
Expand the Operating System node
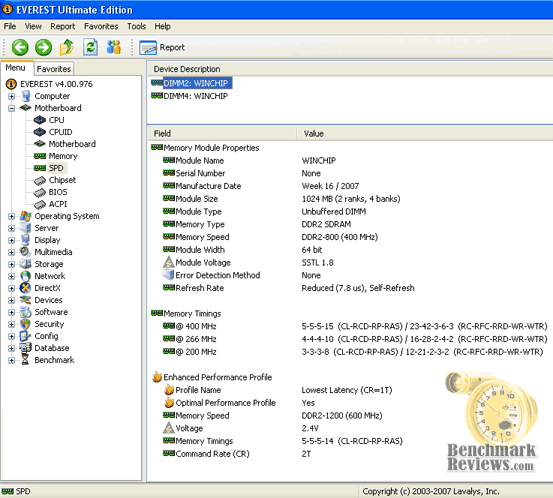coord(11,216)
